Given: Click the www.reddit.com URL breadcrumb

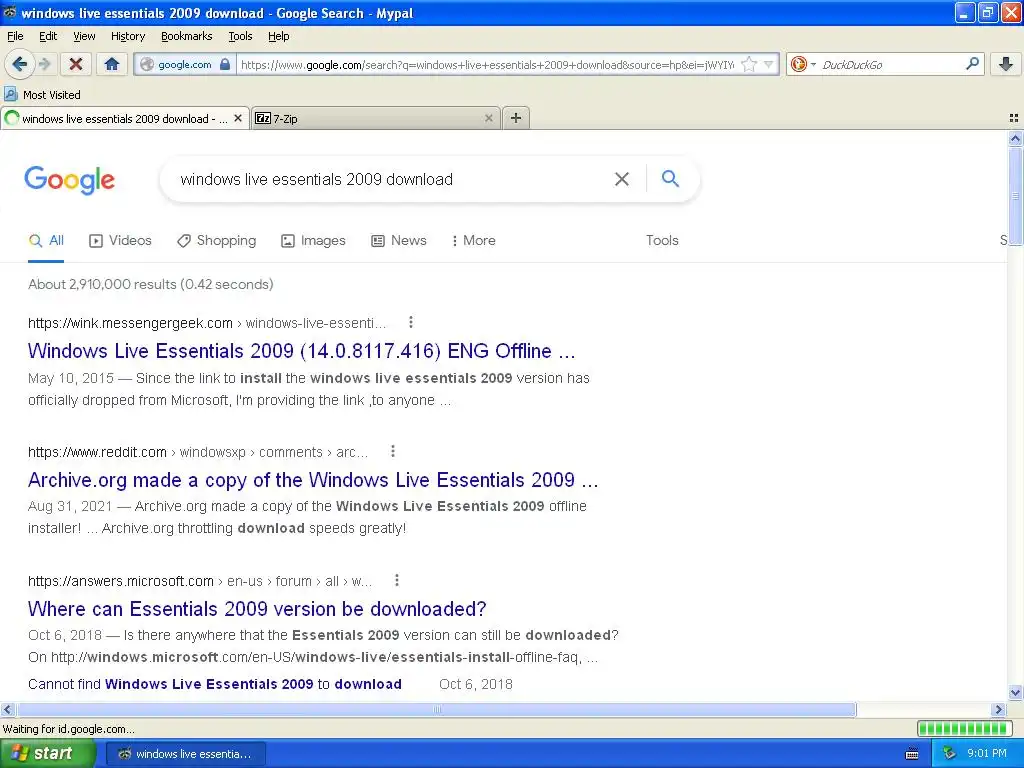Looking at the screenshot, I should [x=199, y=452].
